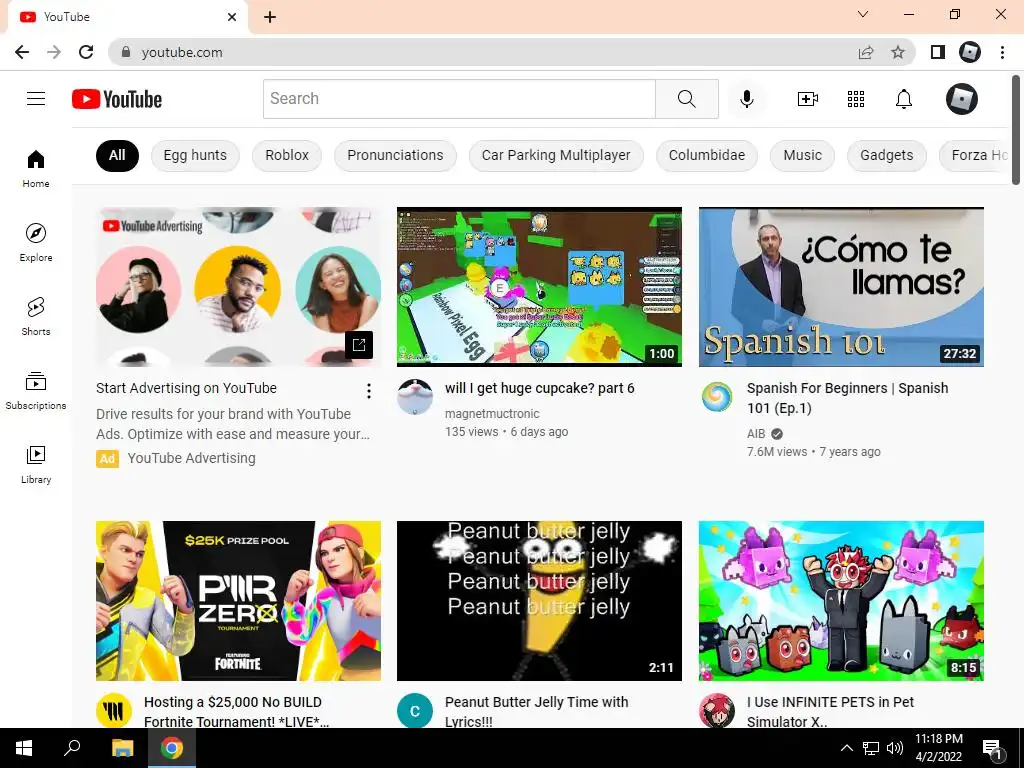
Task: Play the Spanish 101 thumbnail
Action: [841, 287]
